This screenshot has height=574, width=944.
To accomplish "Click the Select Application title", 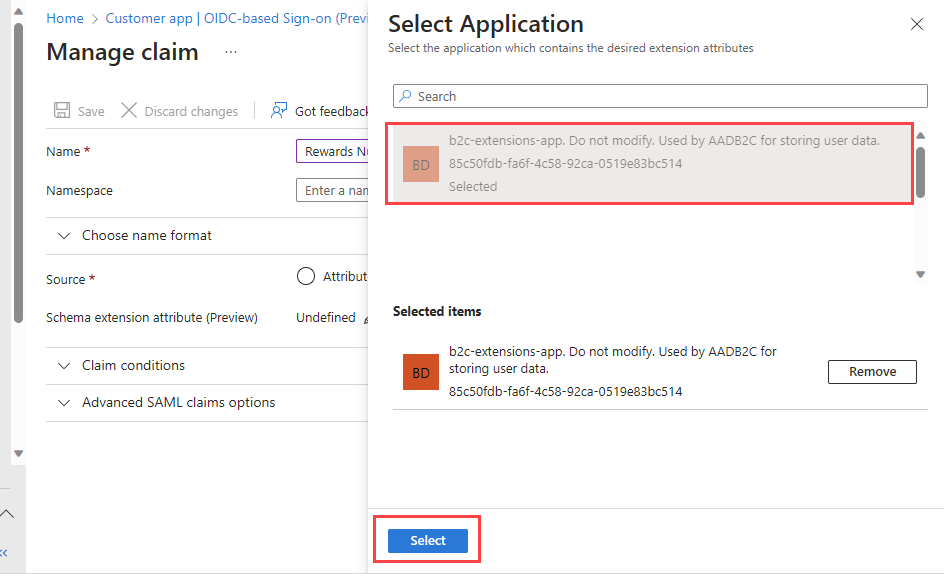I will tap(485, 24).
